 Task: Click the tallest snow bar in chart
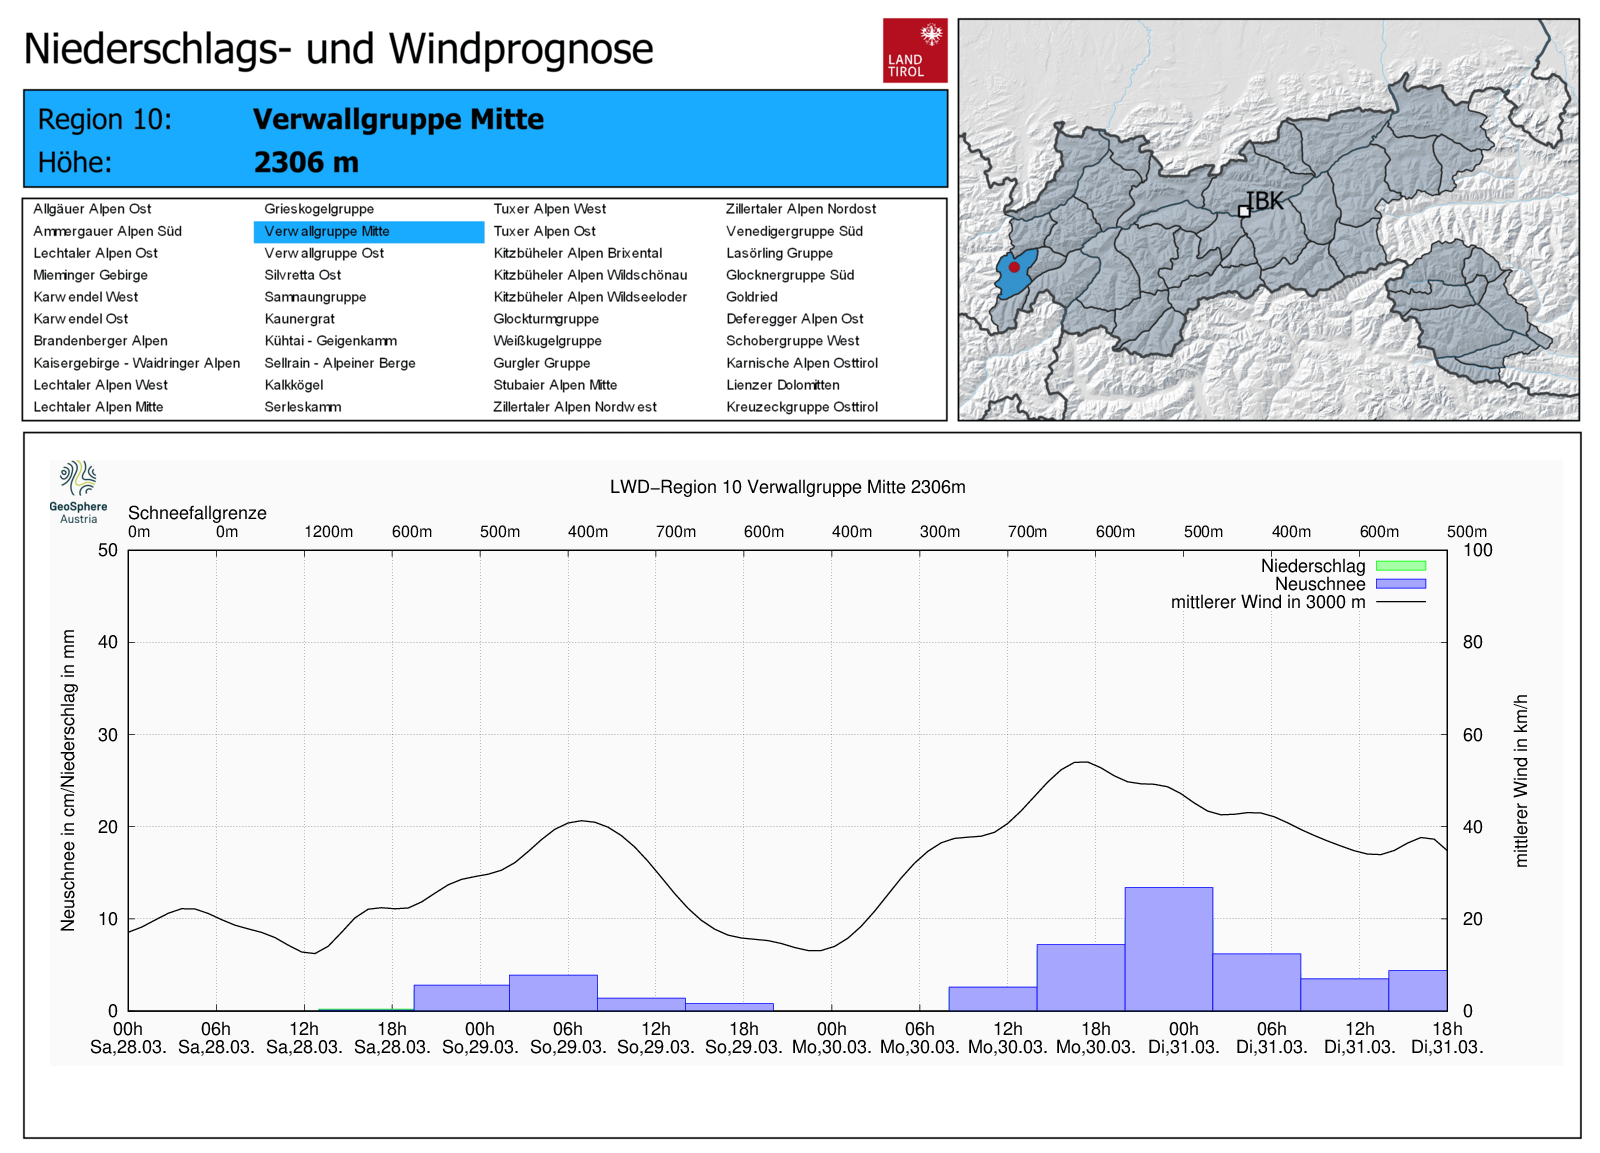1168,948
